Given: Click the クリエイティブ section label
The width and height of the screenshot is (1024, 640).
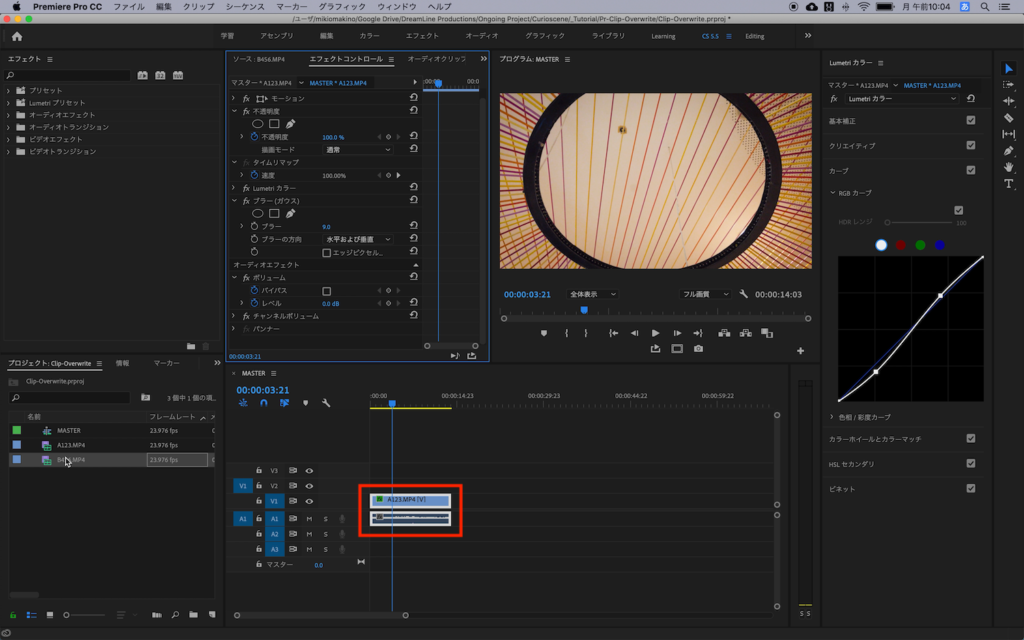Looking at the screenshot, I should 852,145.
